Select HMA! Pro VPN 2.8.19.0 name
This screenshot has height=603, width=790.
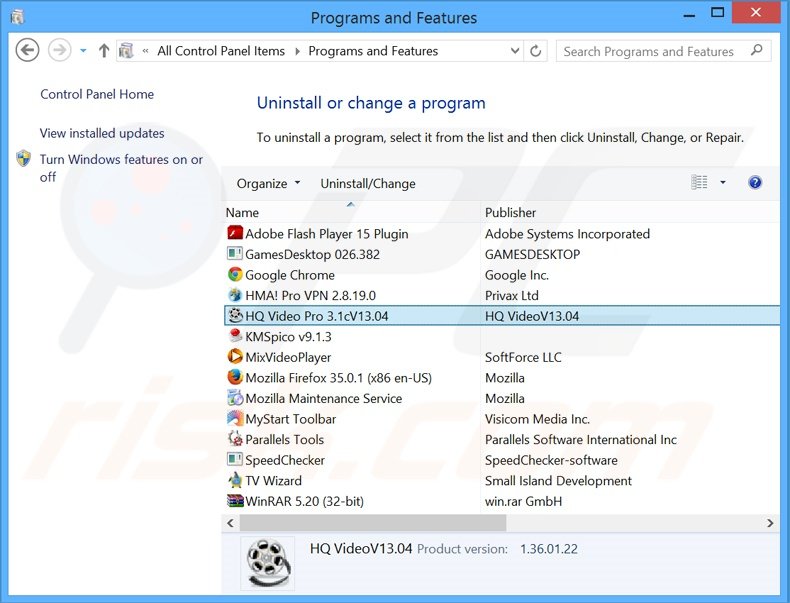310,295
